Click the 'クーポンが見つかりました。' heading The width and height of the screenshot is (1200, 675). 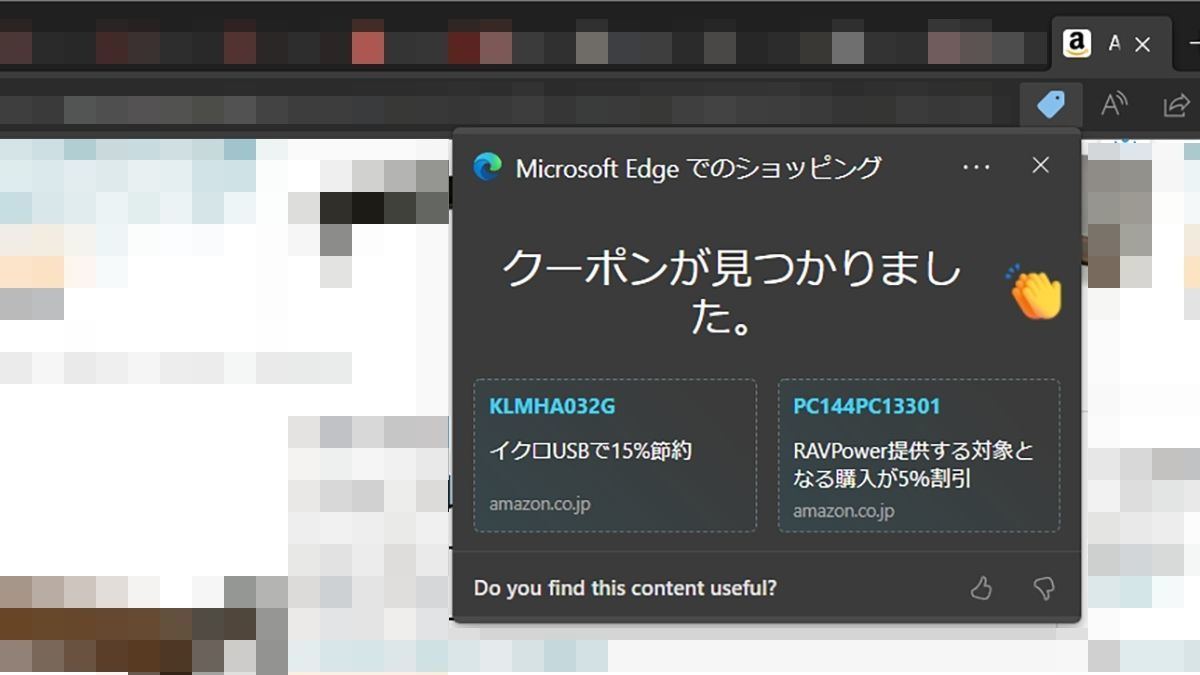coord(731,292)
